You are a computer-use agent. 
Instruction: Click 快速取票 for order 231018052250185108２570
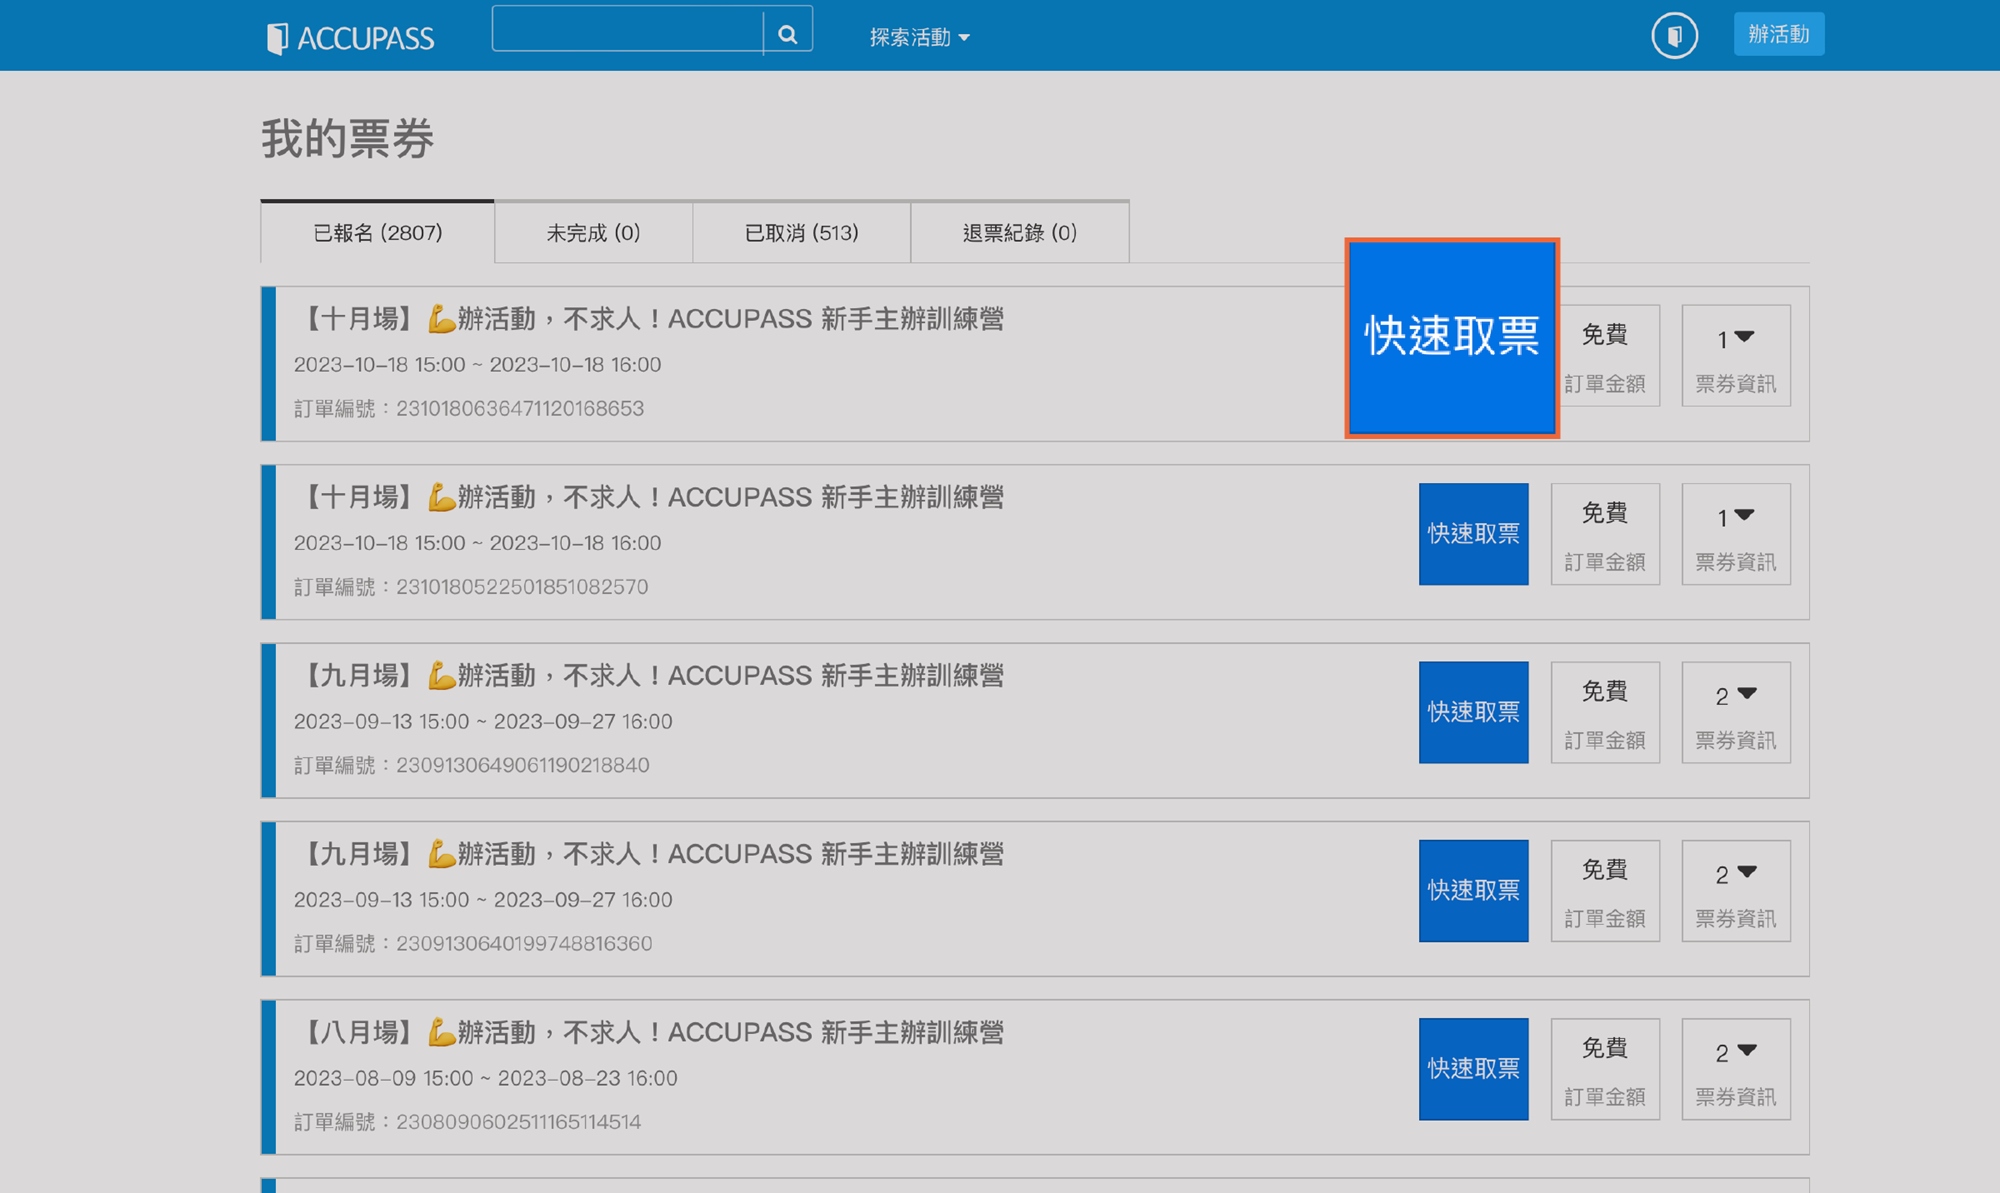pos(1473,534)
